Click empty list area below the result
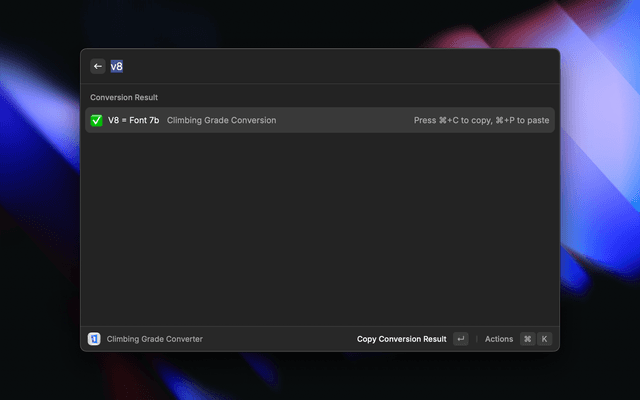This screenshot has height=400, width=640. pos(320,230)
